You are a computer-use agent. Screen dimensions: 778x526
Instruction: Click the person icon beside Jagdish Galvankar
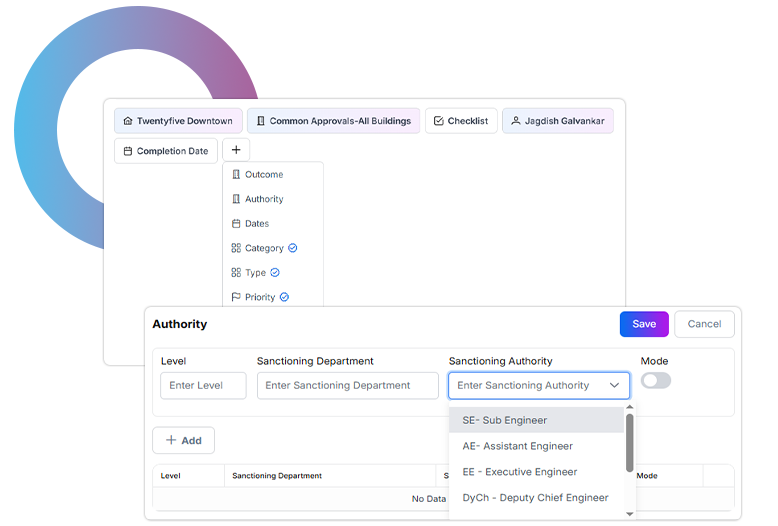515,121
